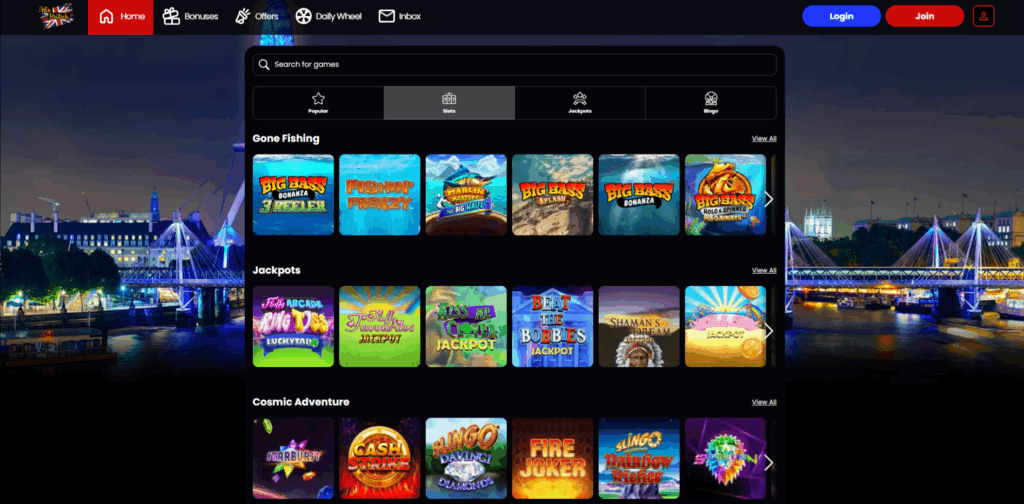Image resolution: width=1024 pixels, height=504 pixels.
Task: Click the magnifying glass search icon
Action: (264, 65)
